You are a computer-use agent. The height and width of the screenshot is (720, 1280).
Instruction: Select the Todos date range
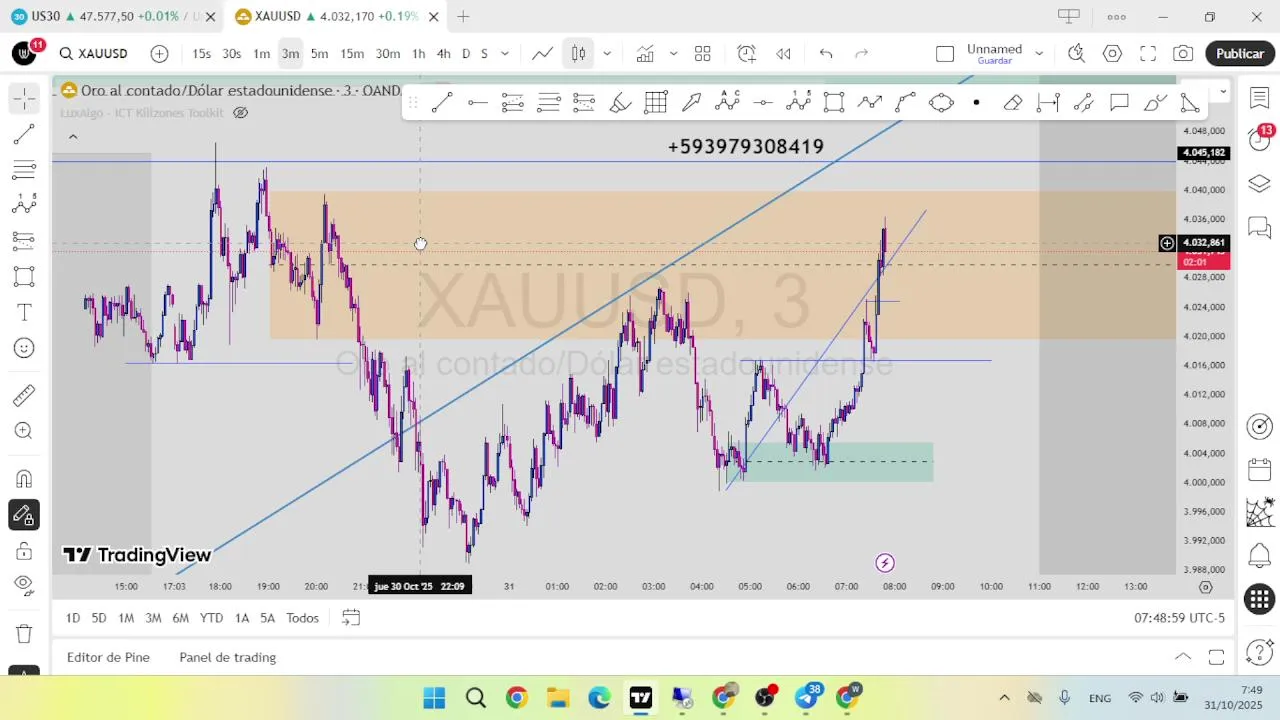coord(302,618)
